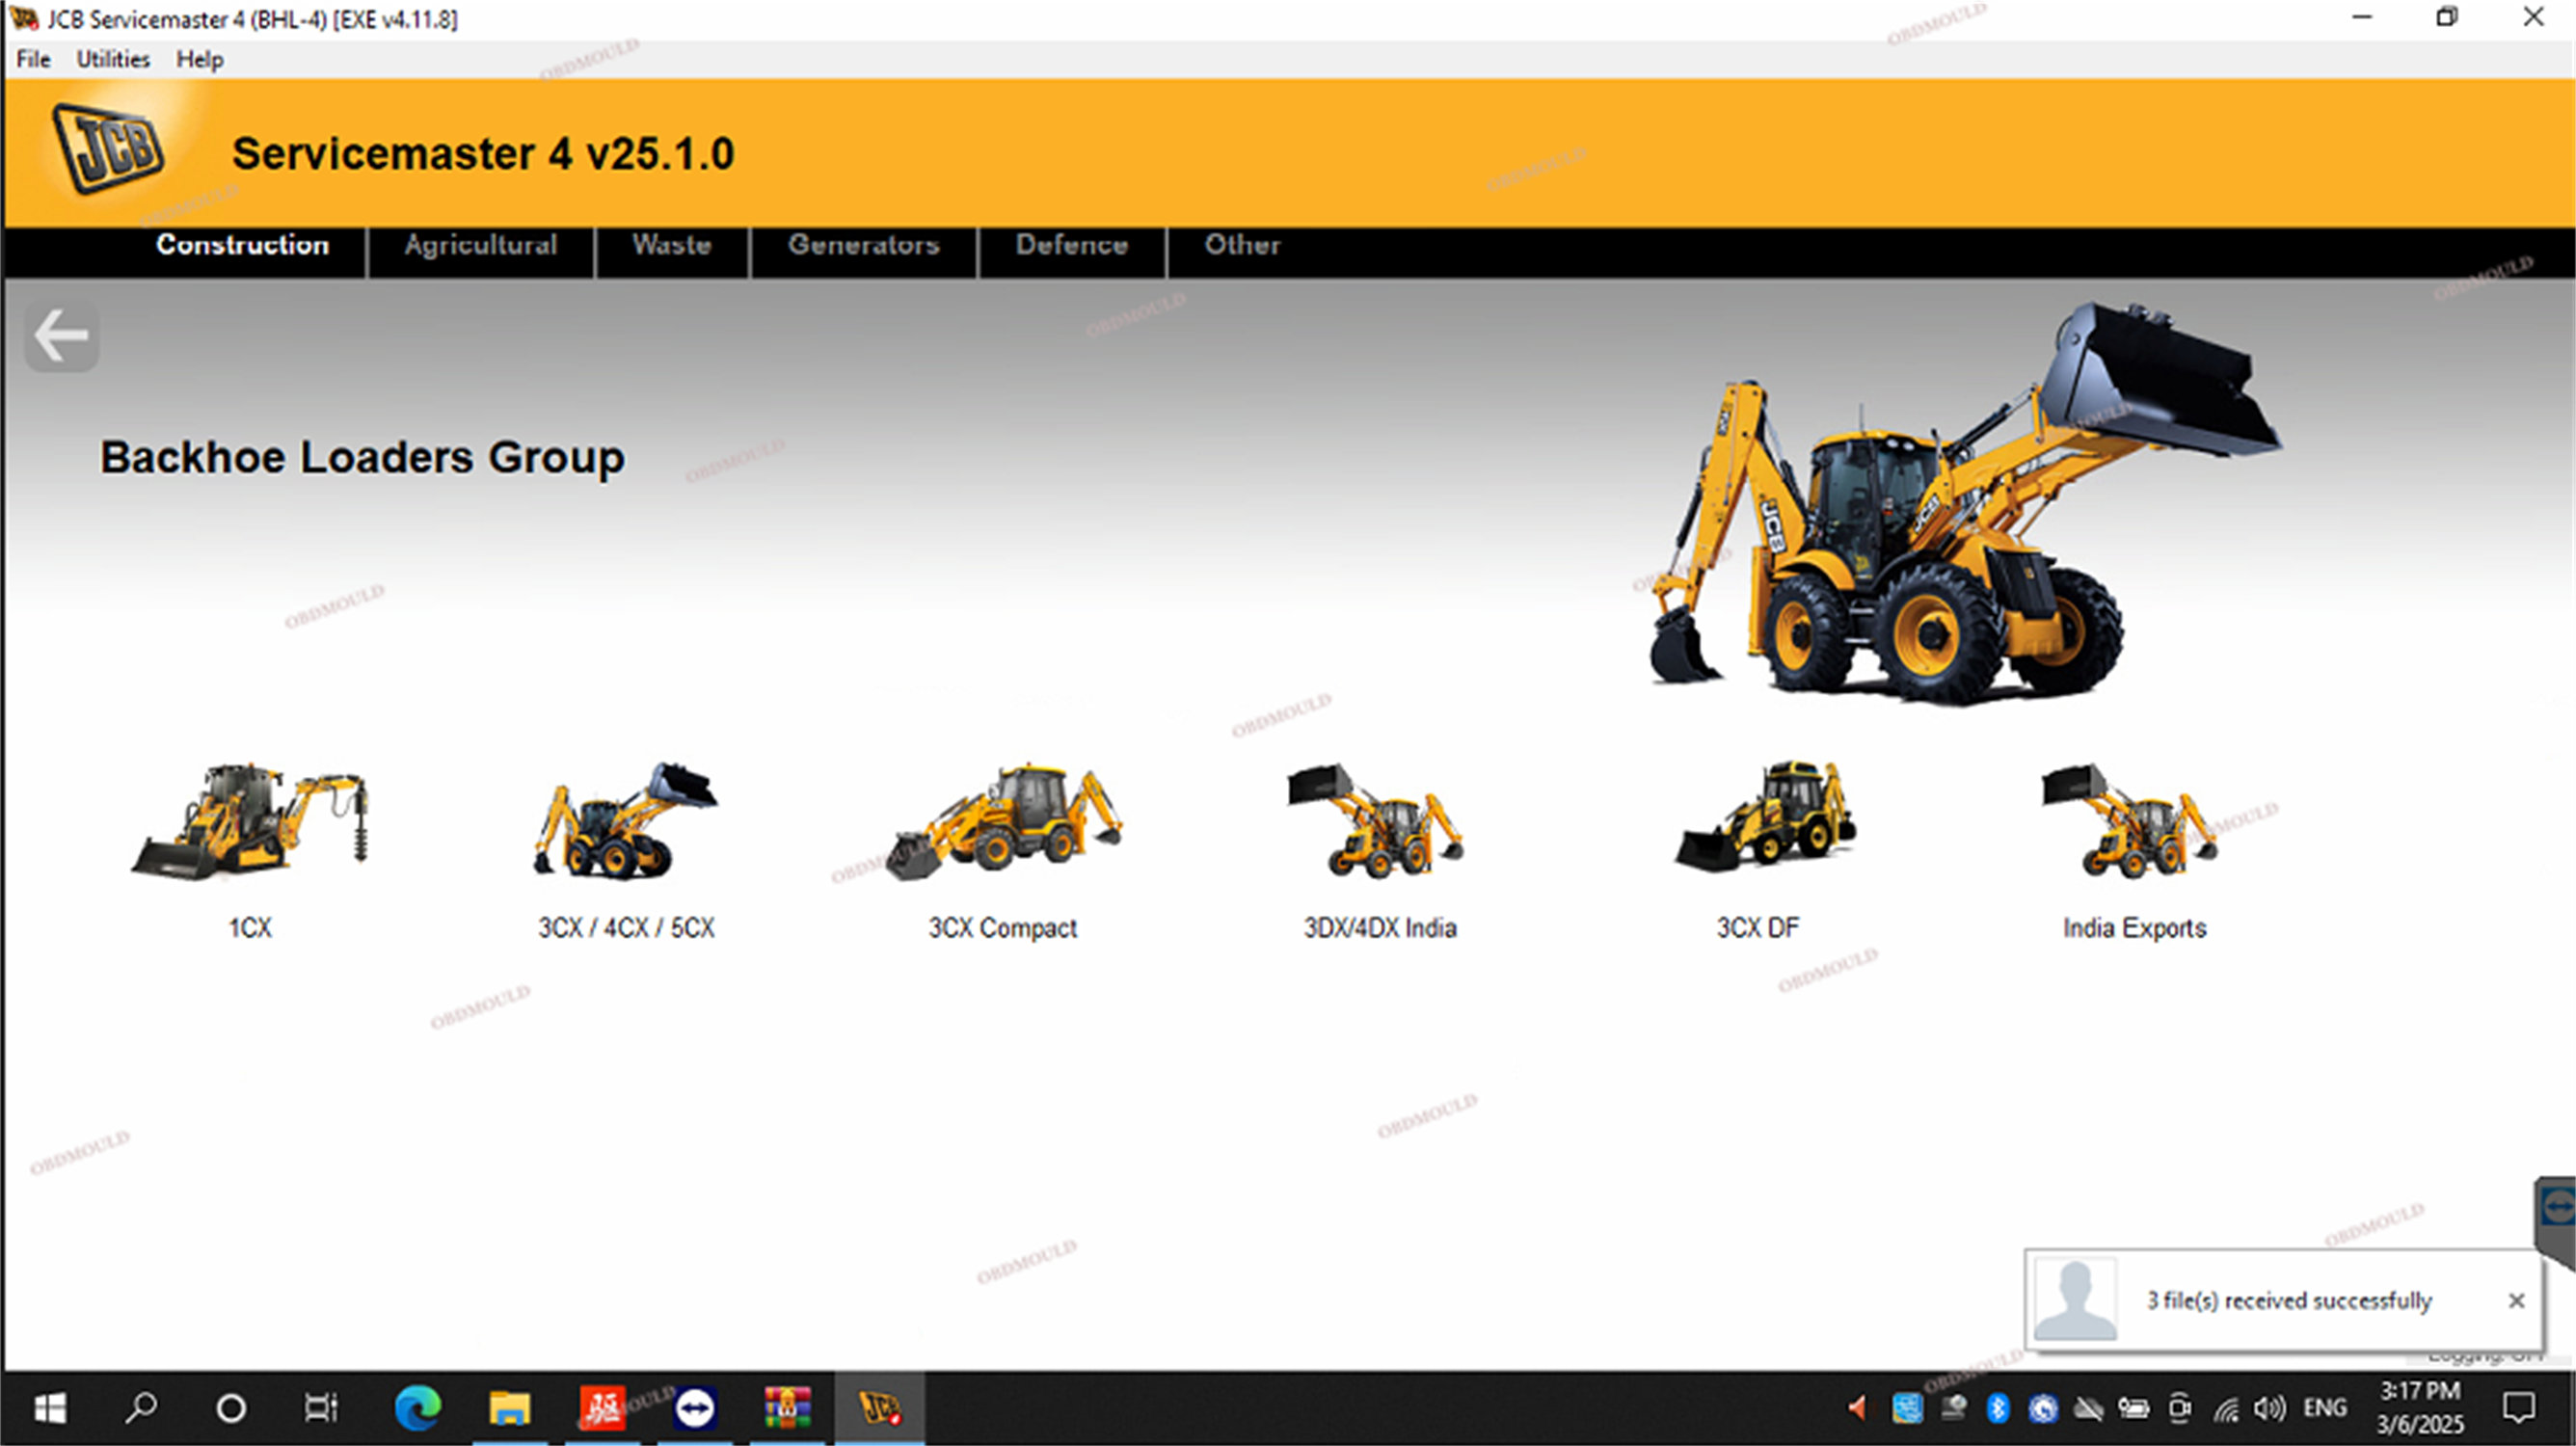Open the 3DX/4DX India machine image
Screen dimensions: 2576x1446
coord(1377,822)
